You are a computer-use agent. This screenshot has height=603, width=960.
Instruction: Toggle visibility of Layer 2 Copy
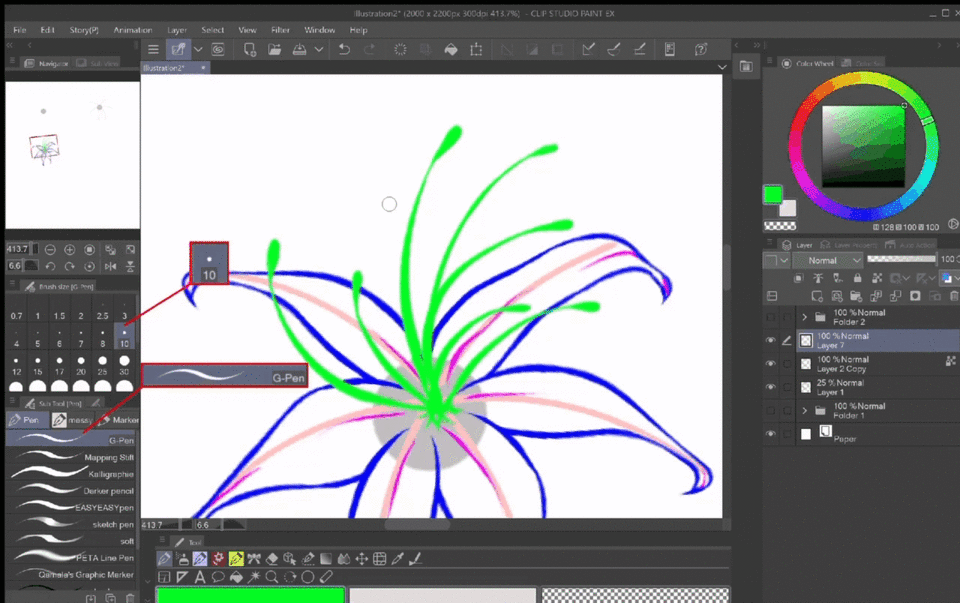(770, 363)
